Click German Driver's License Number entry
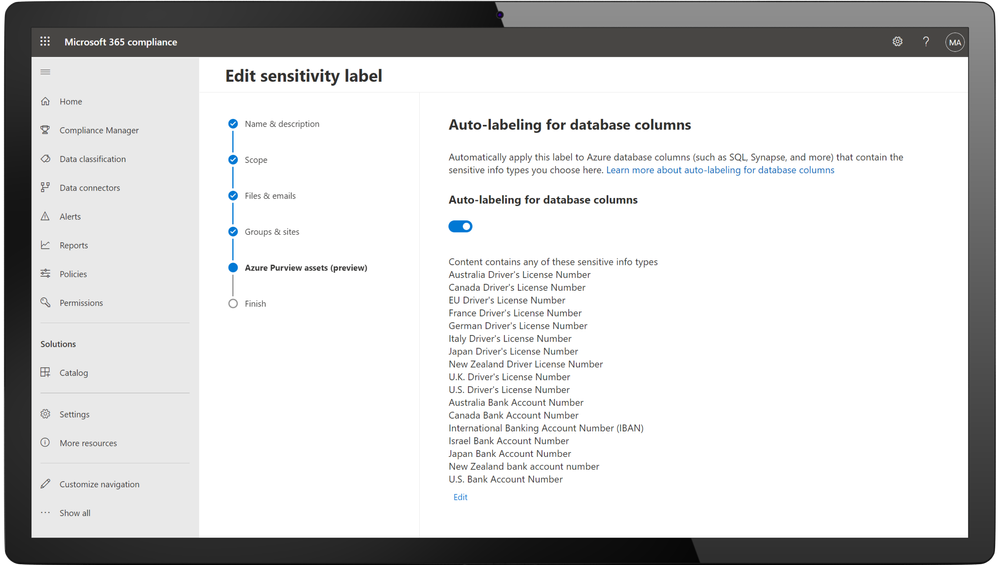The height and width of the screenshot is (565, 999). [x=518, y=325]
